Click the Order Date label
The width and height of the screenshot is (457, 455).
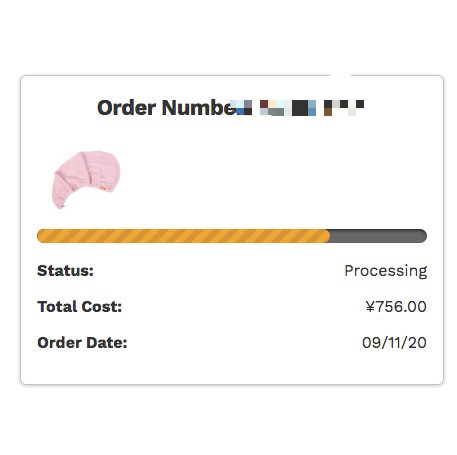(x=82, y=342)
